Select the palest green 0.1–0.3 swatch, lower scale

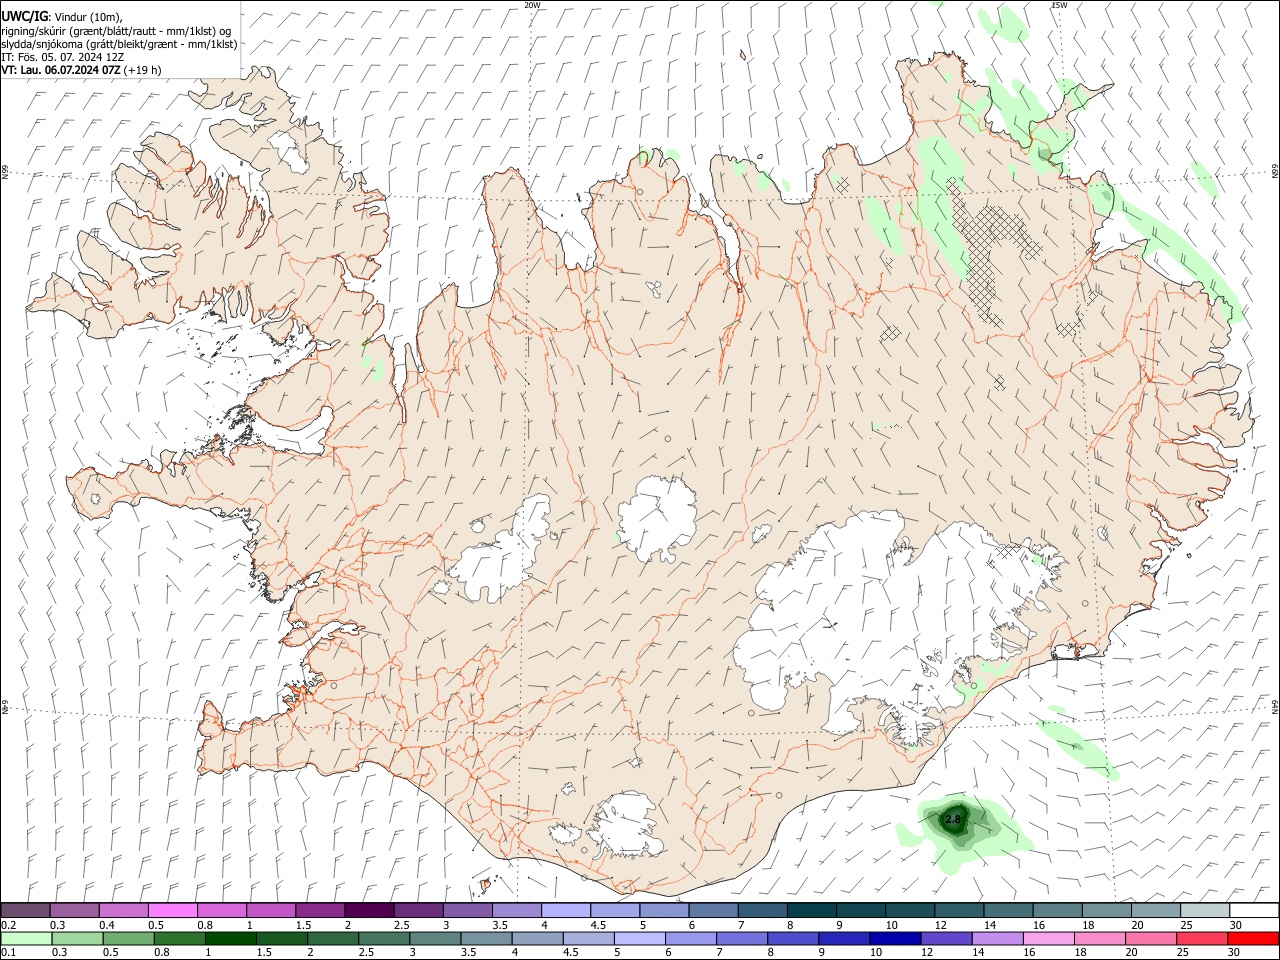pos(26,938)
